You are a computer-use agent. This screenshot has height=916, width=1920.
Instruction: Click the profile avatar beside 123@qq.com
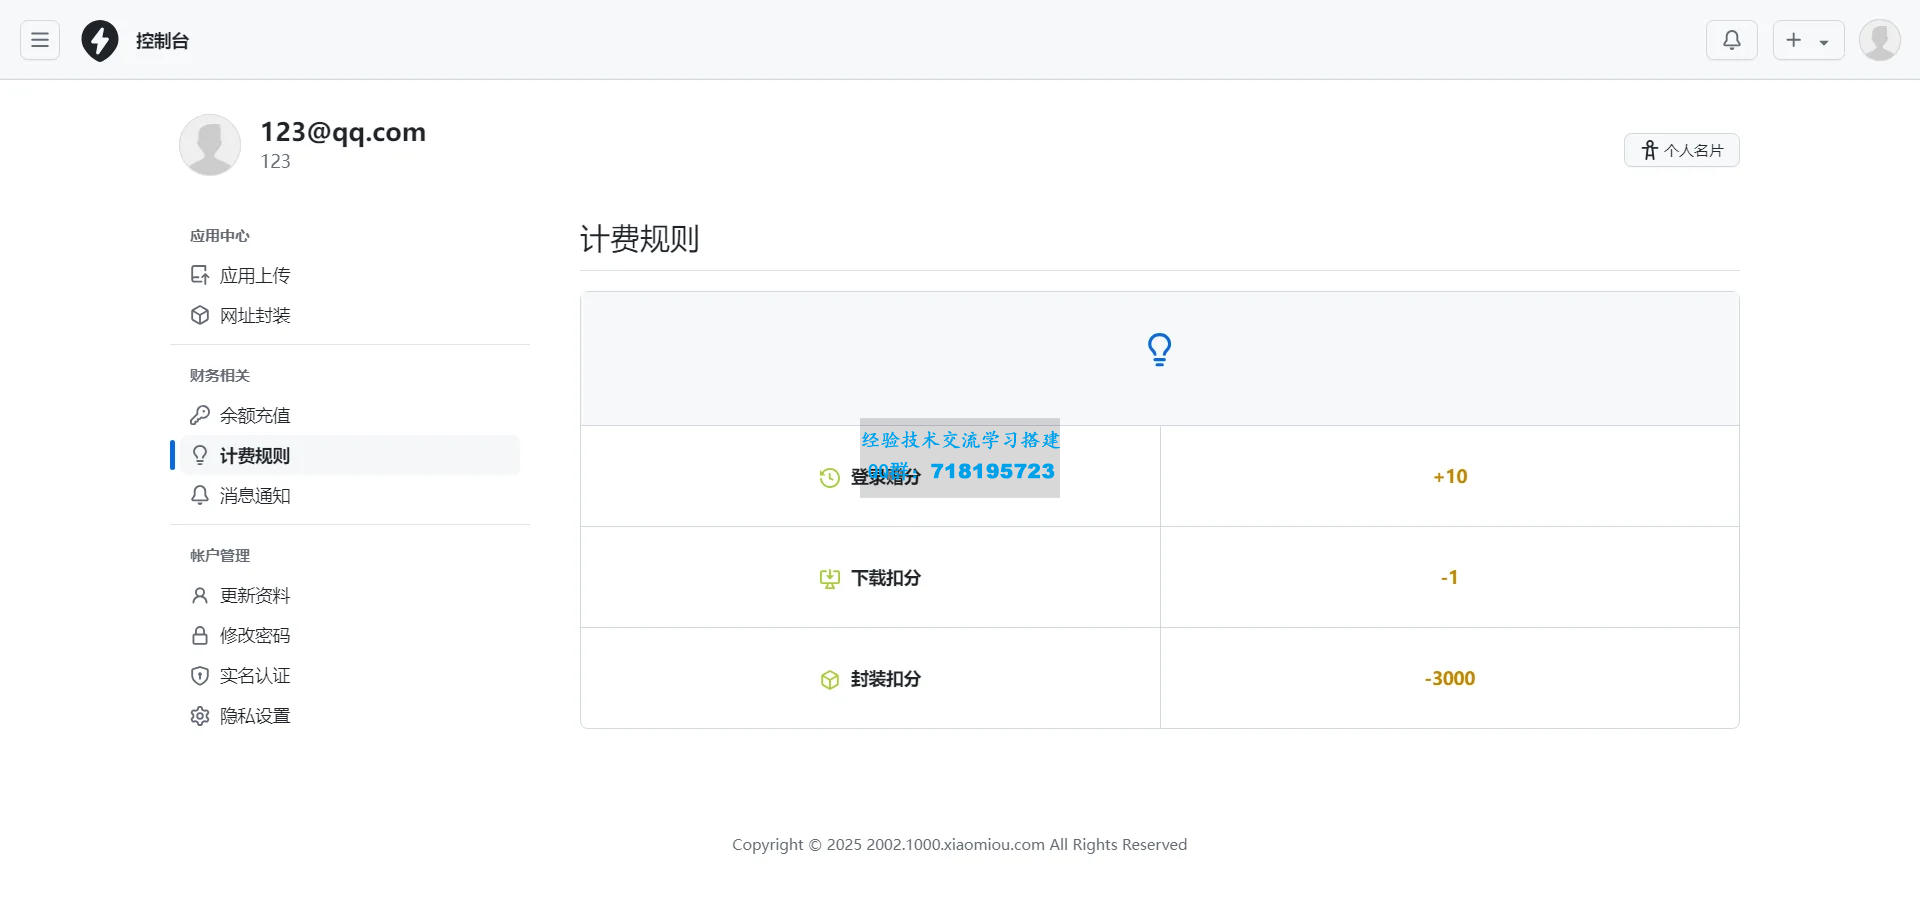point(210,145)
